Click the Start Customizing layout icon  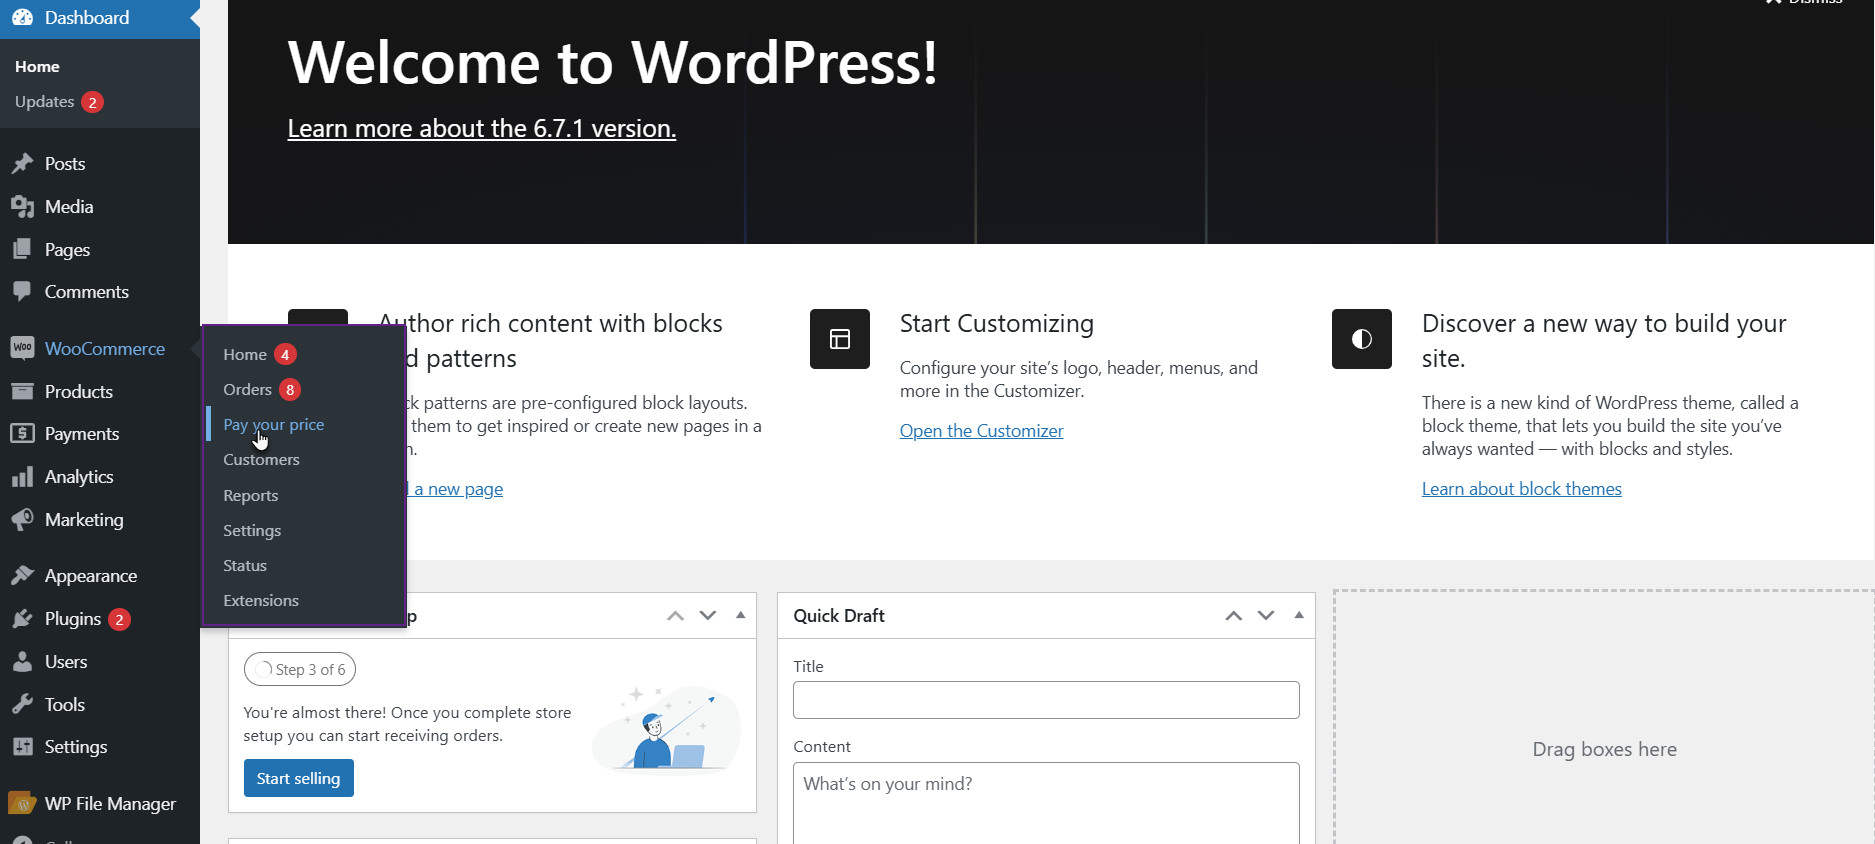click(x=840, y=339)
